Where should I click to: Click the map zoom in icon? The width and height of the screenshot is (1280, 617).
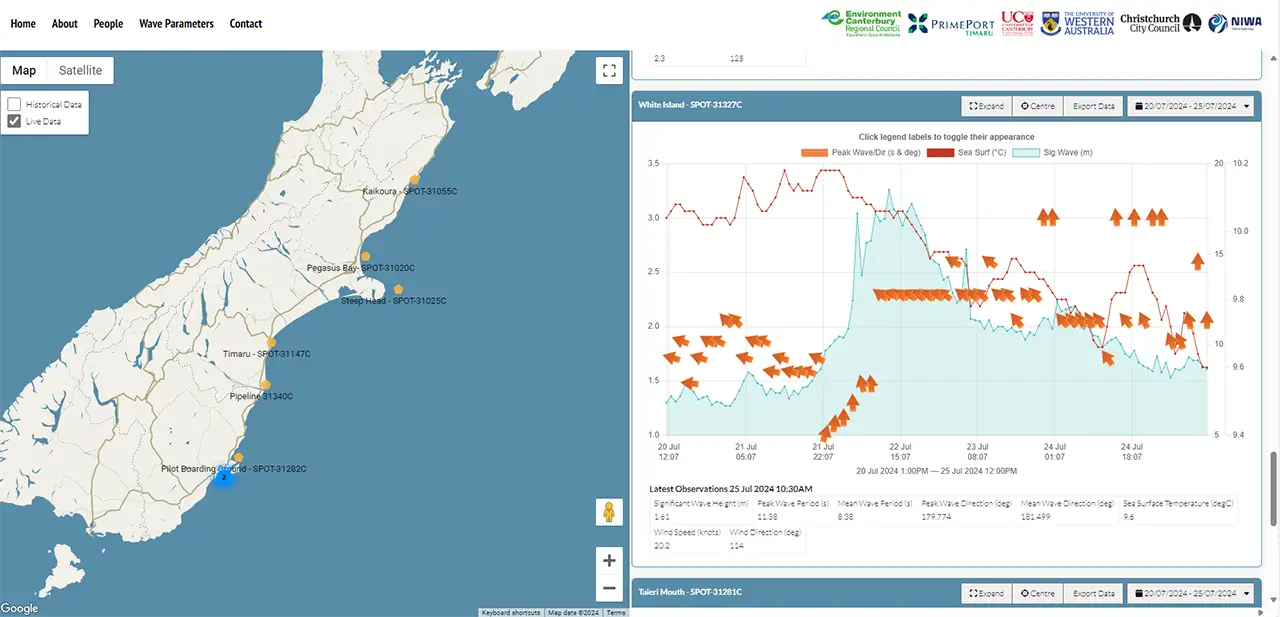(x=609, y=560)
